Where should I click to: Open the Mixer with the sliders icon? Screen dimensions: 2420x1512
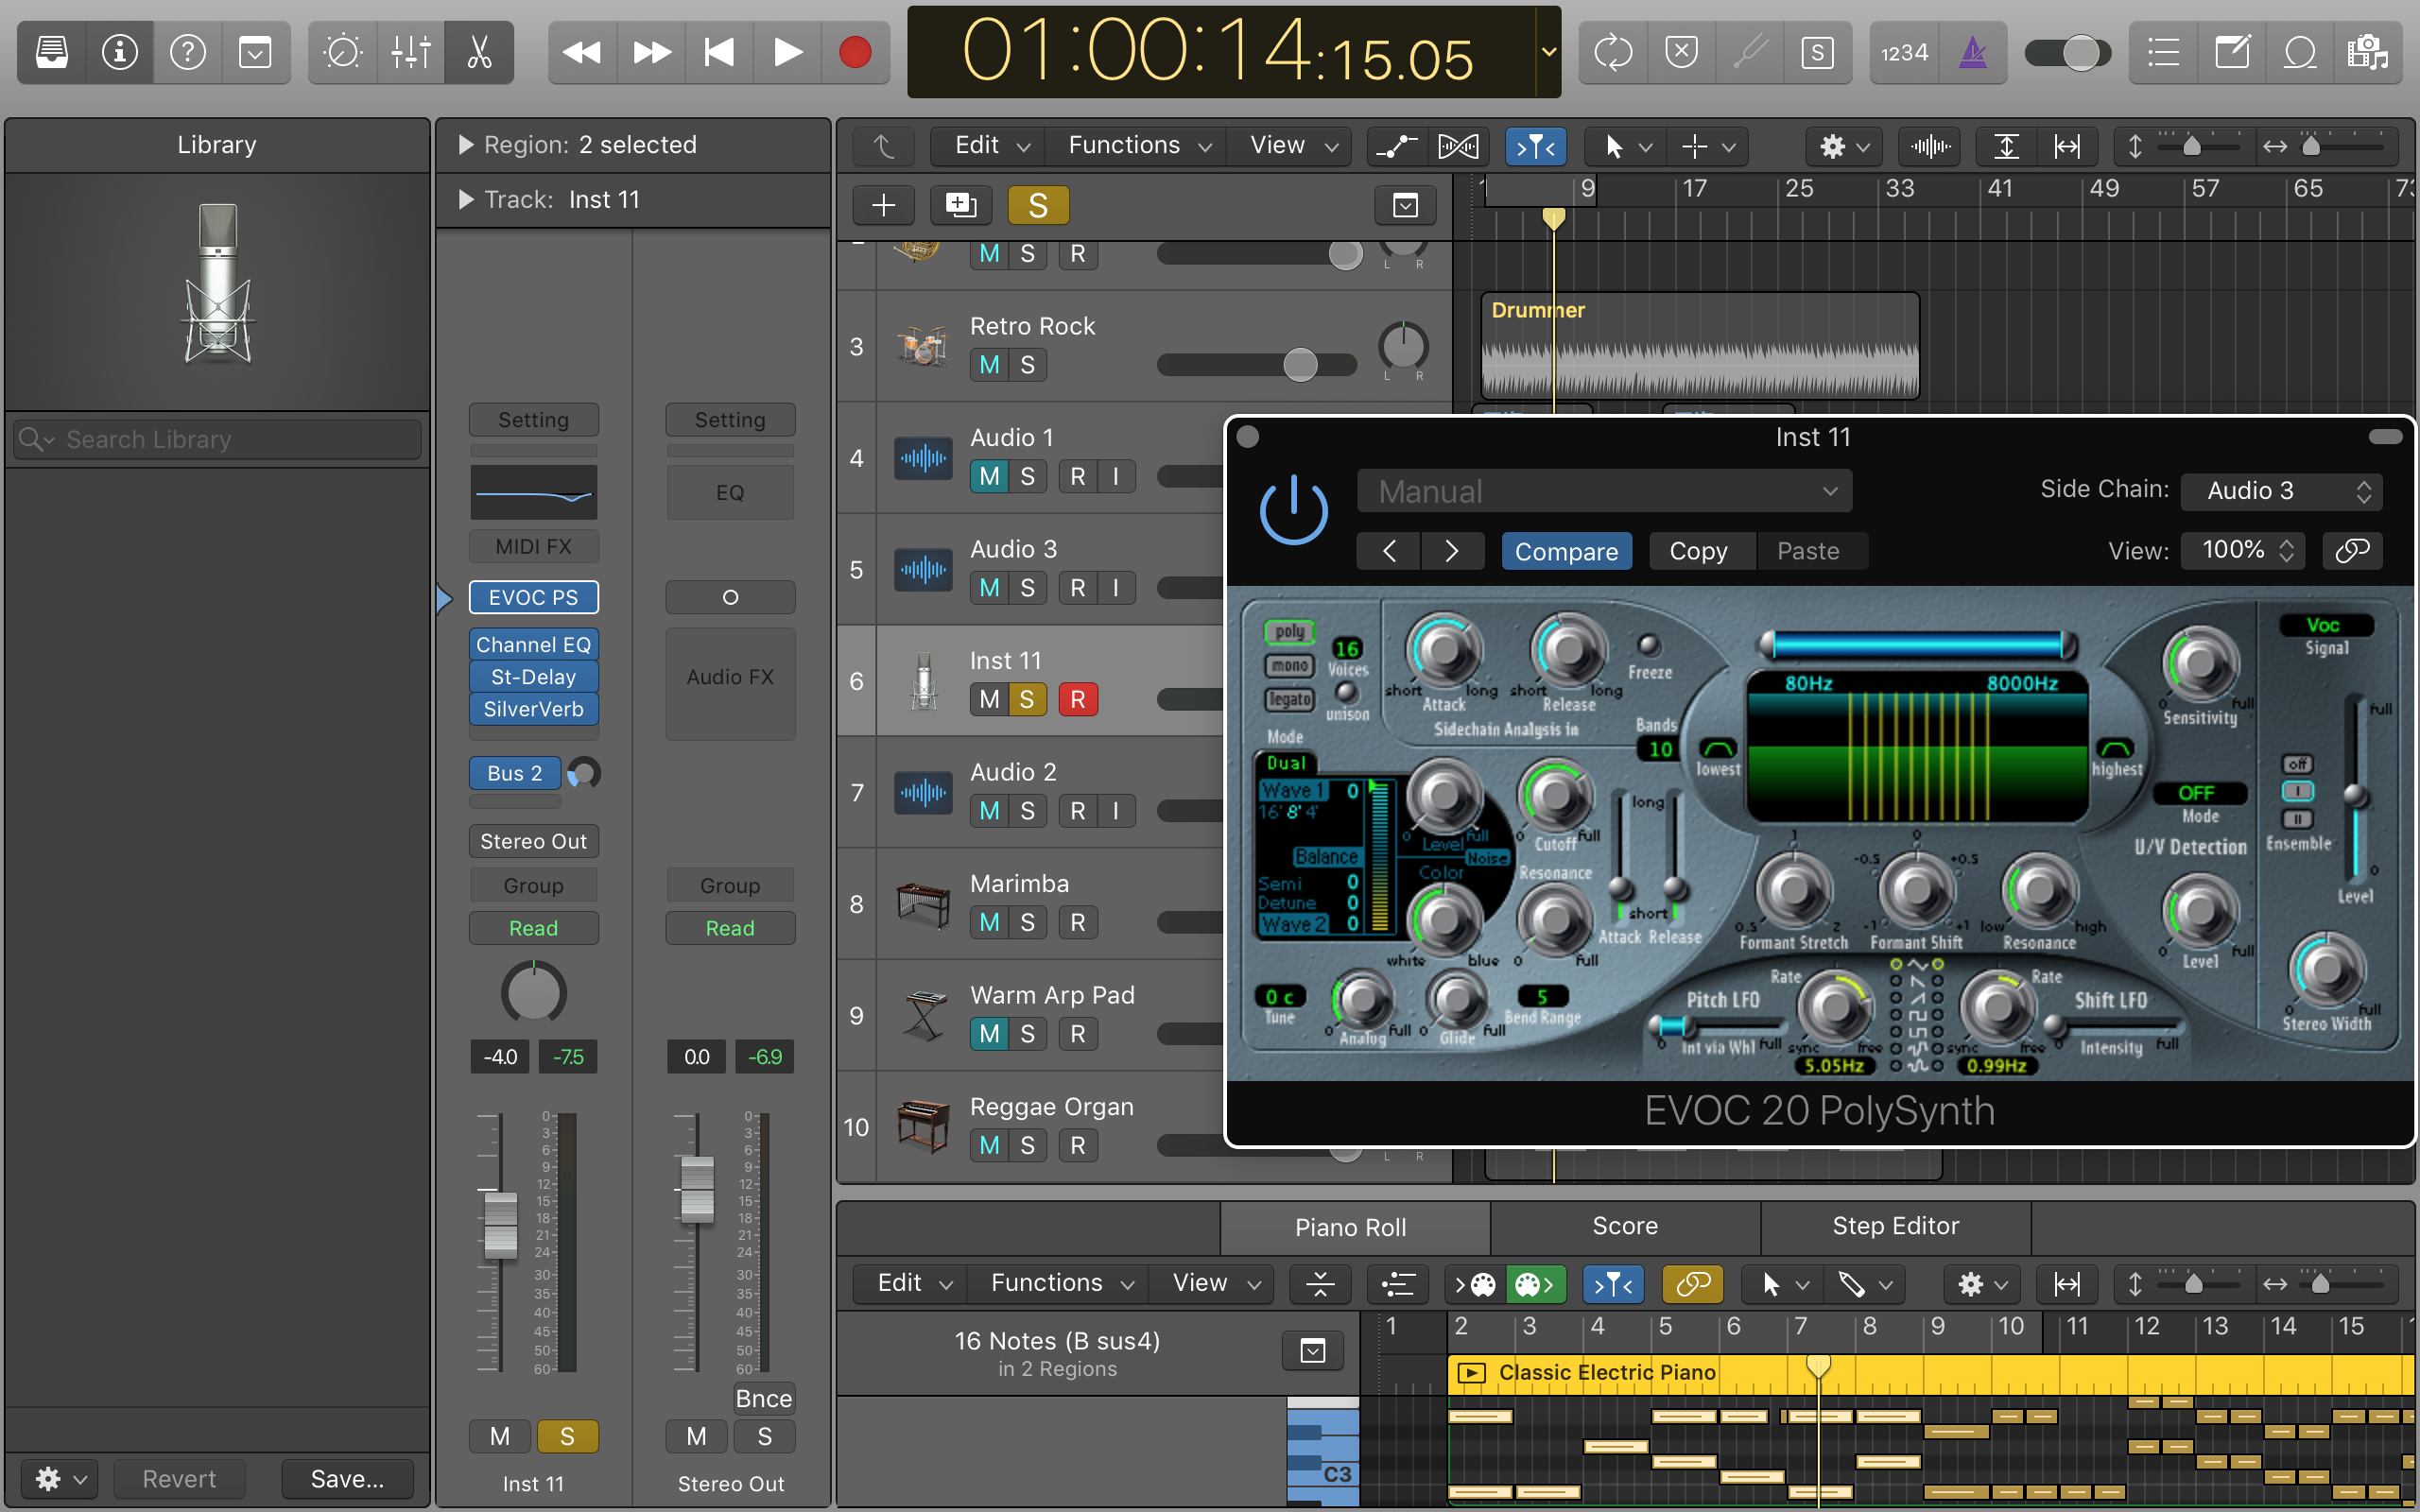[x=410, y=52]
